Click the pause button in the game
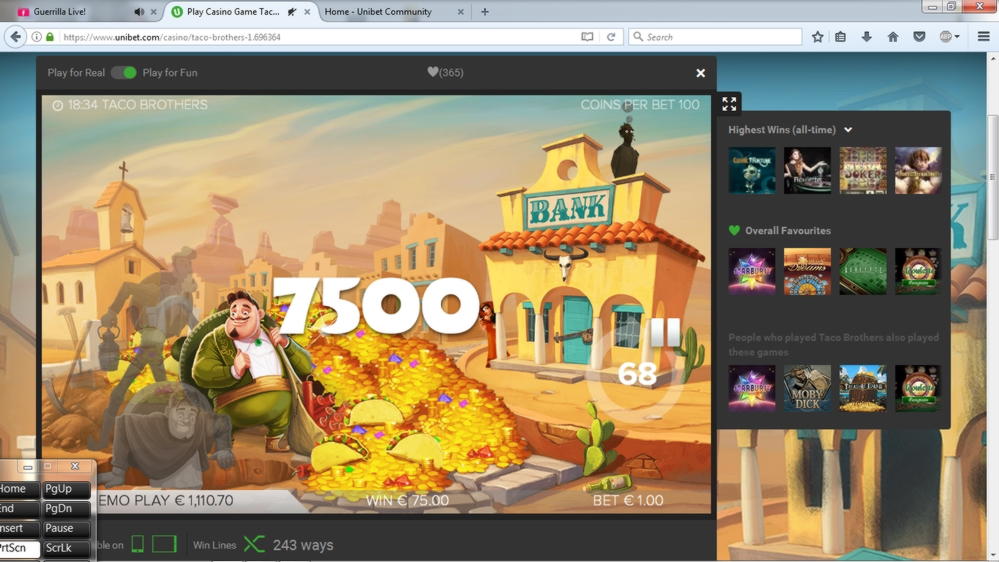 click(x=665, y=332)
